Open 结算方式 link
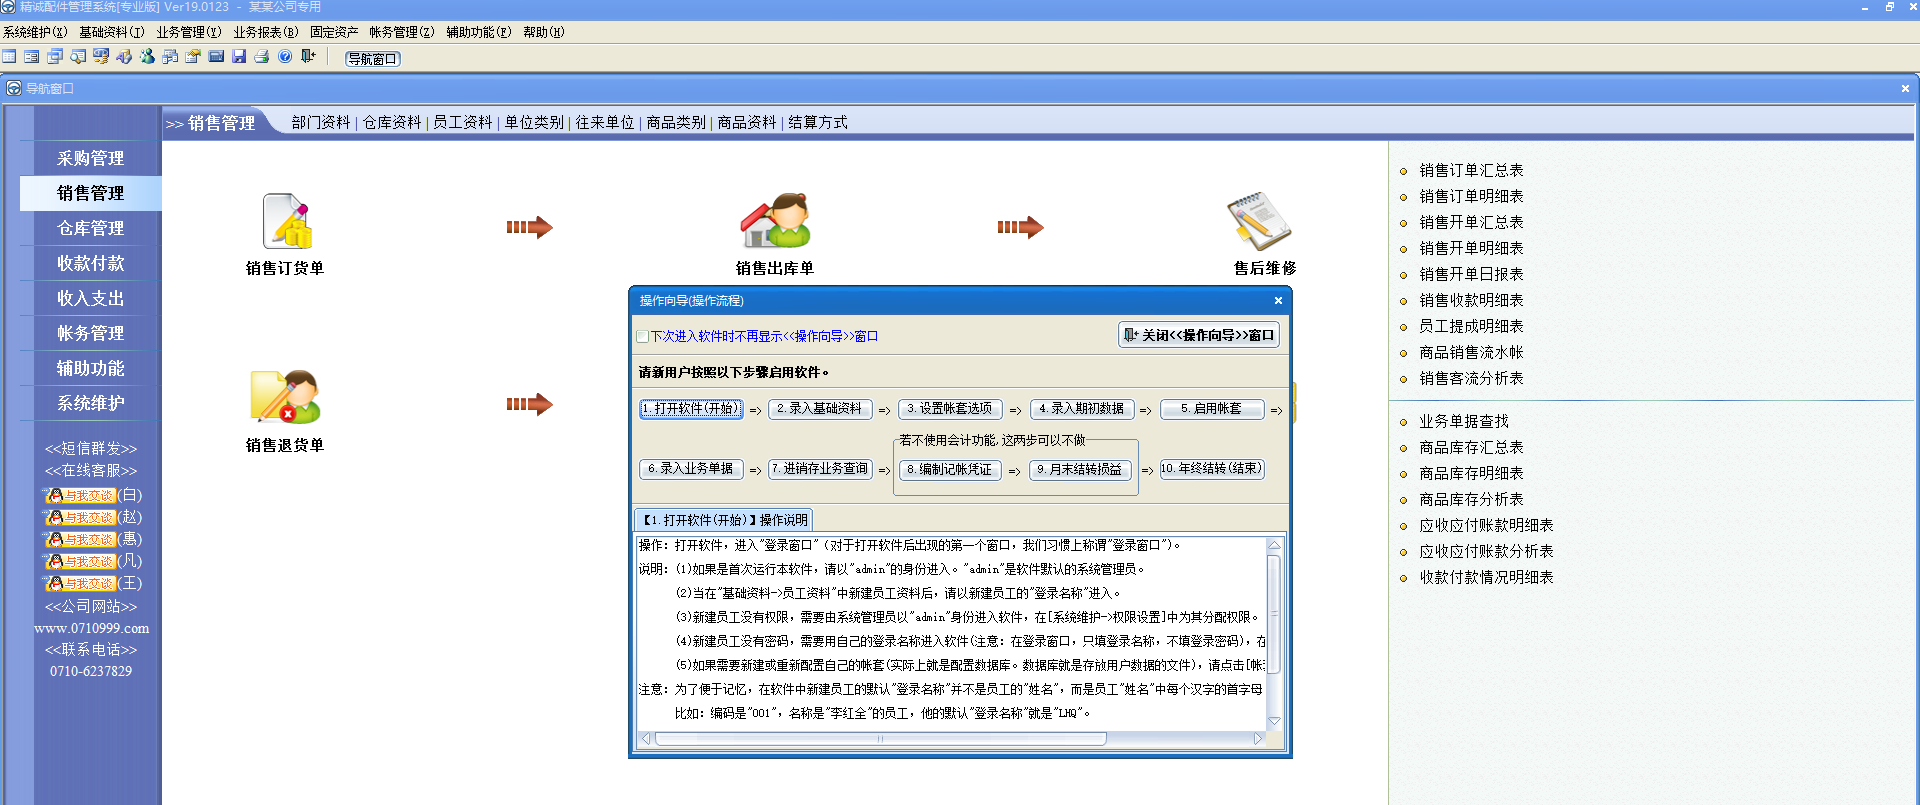1920x805 pixels. 818,122
